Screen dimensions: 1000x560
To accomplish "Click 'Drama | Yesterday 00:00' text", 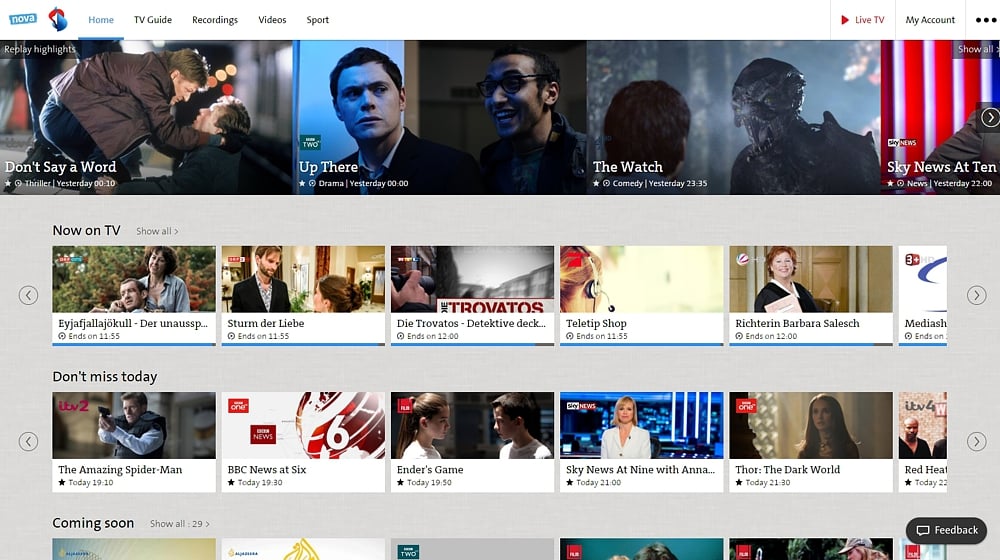I will coord(364,183).
